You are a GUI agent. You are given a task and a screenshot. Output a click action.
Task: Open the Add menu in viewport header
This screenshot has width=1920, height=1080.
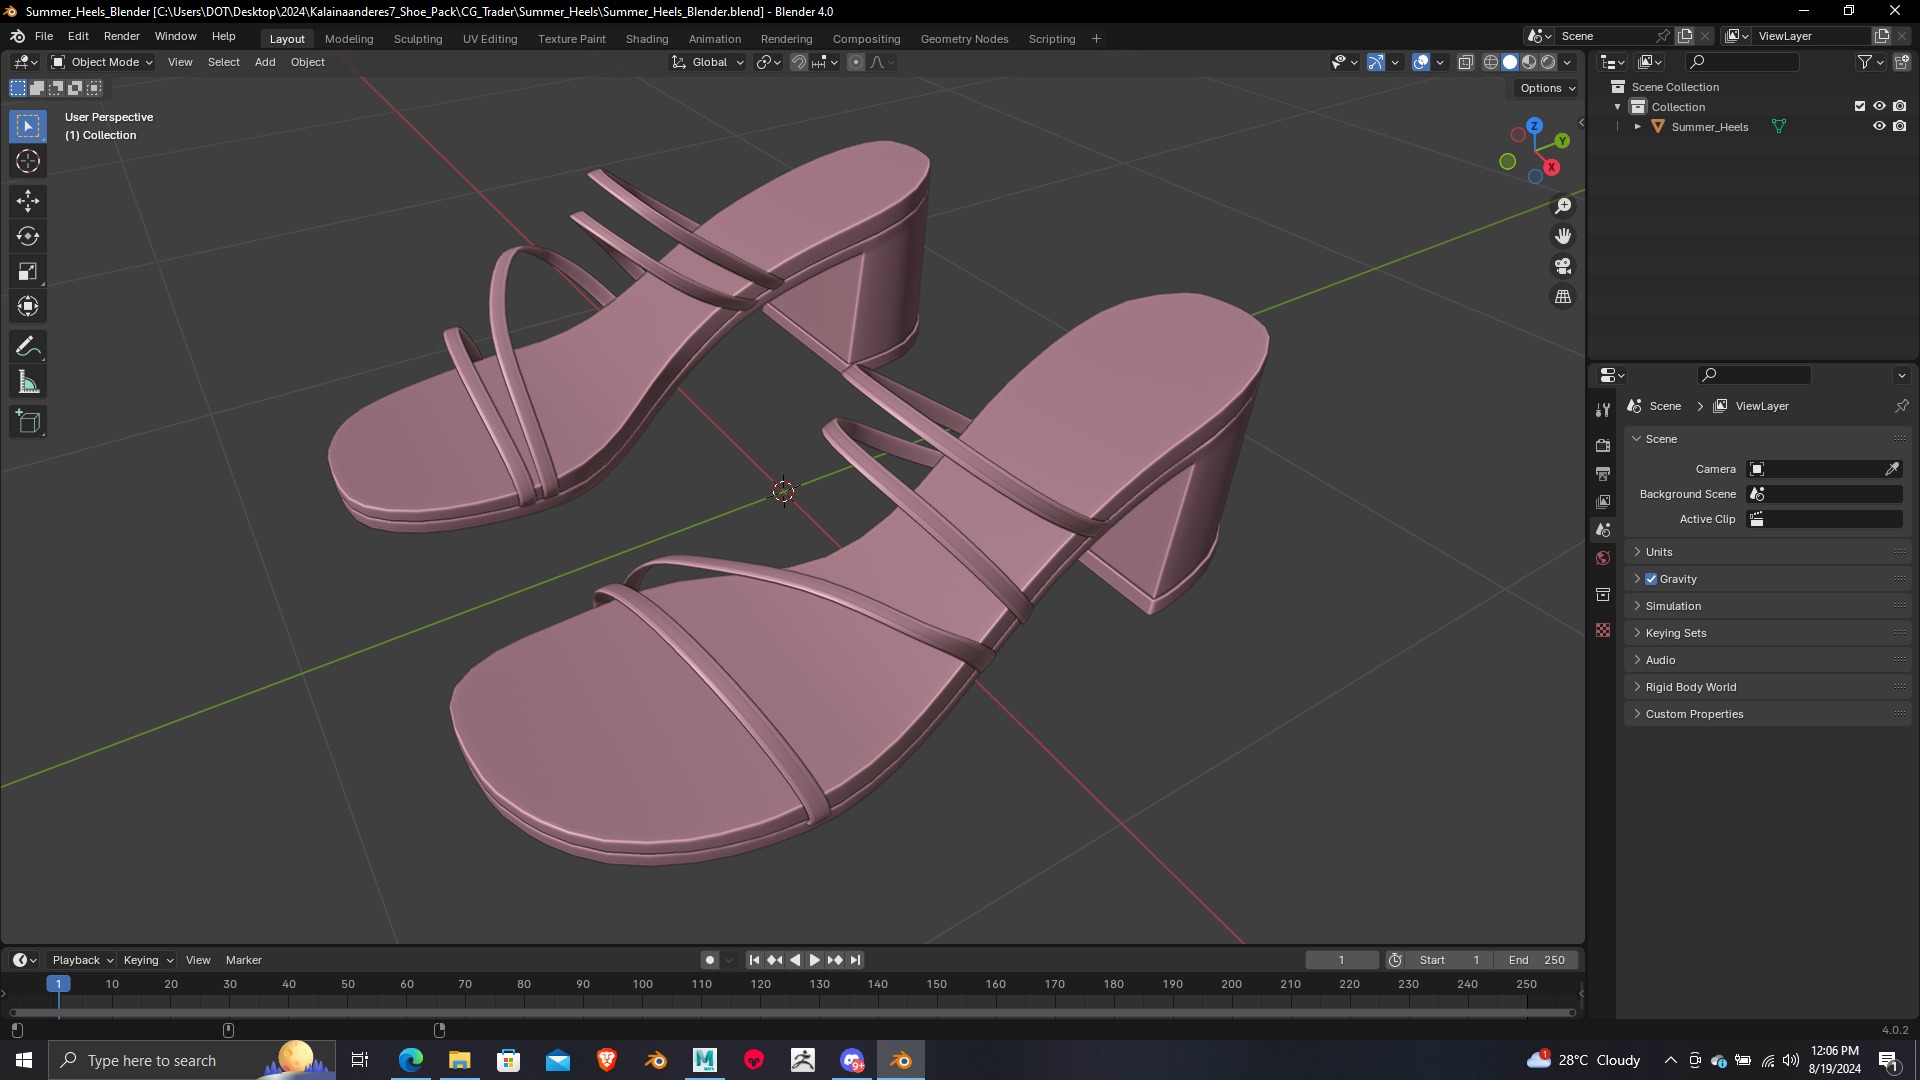pos(265,62)
